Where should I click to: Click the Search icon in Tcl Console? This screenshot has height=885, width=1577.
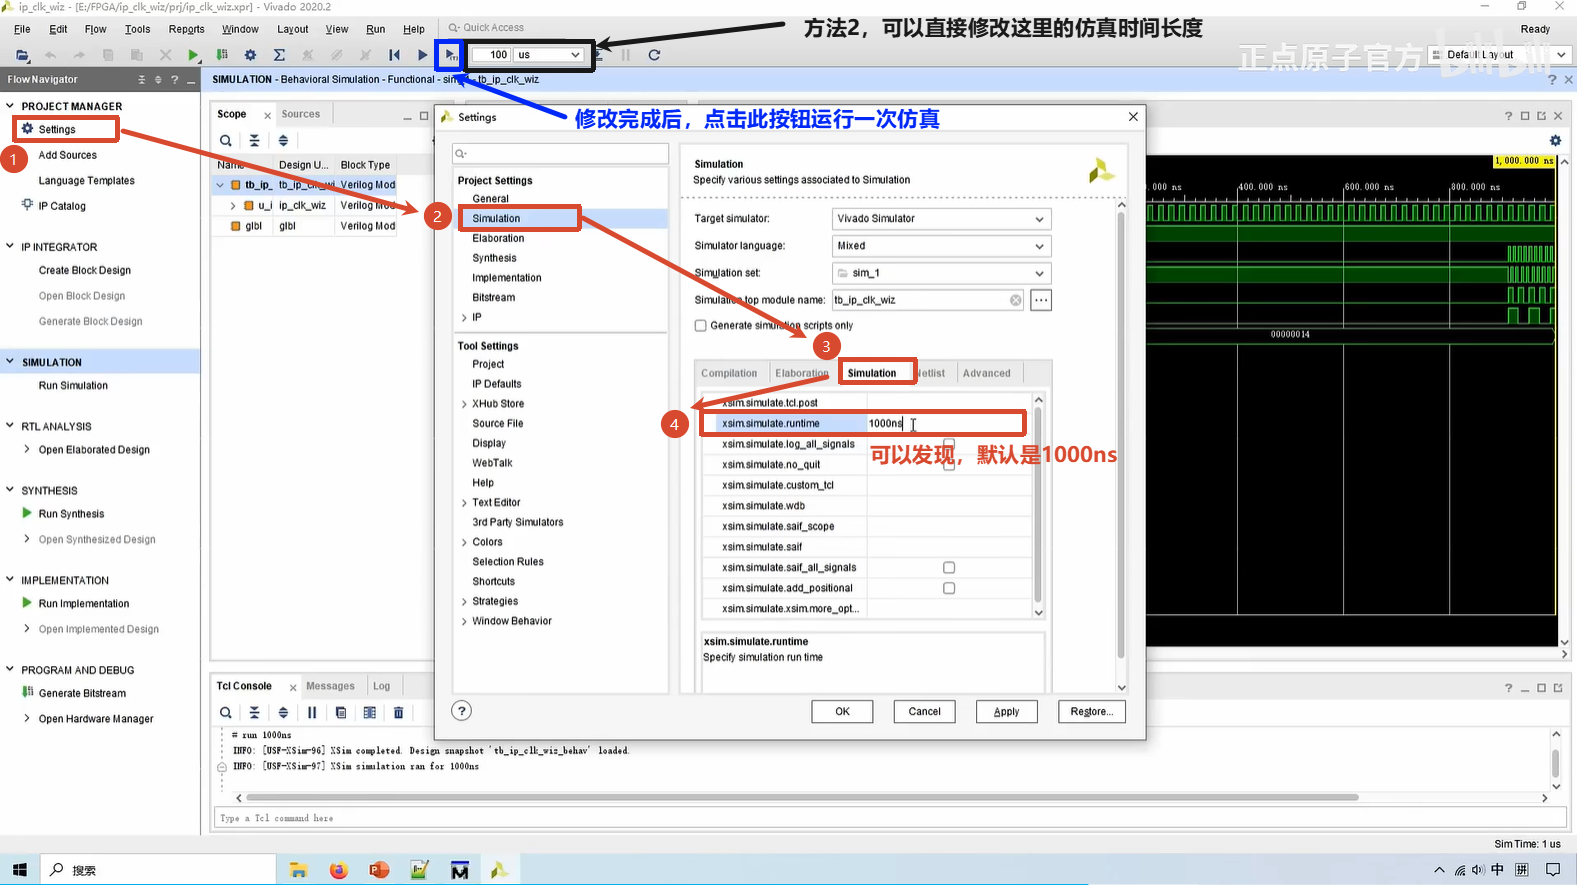(x=226, y=713)
